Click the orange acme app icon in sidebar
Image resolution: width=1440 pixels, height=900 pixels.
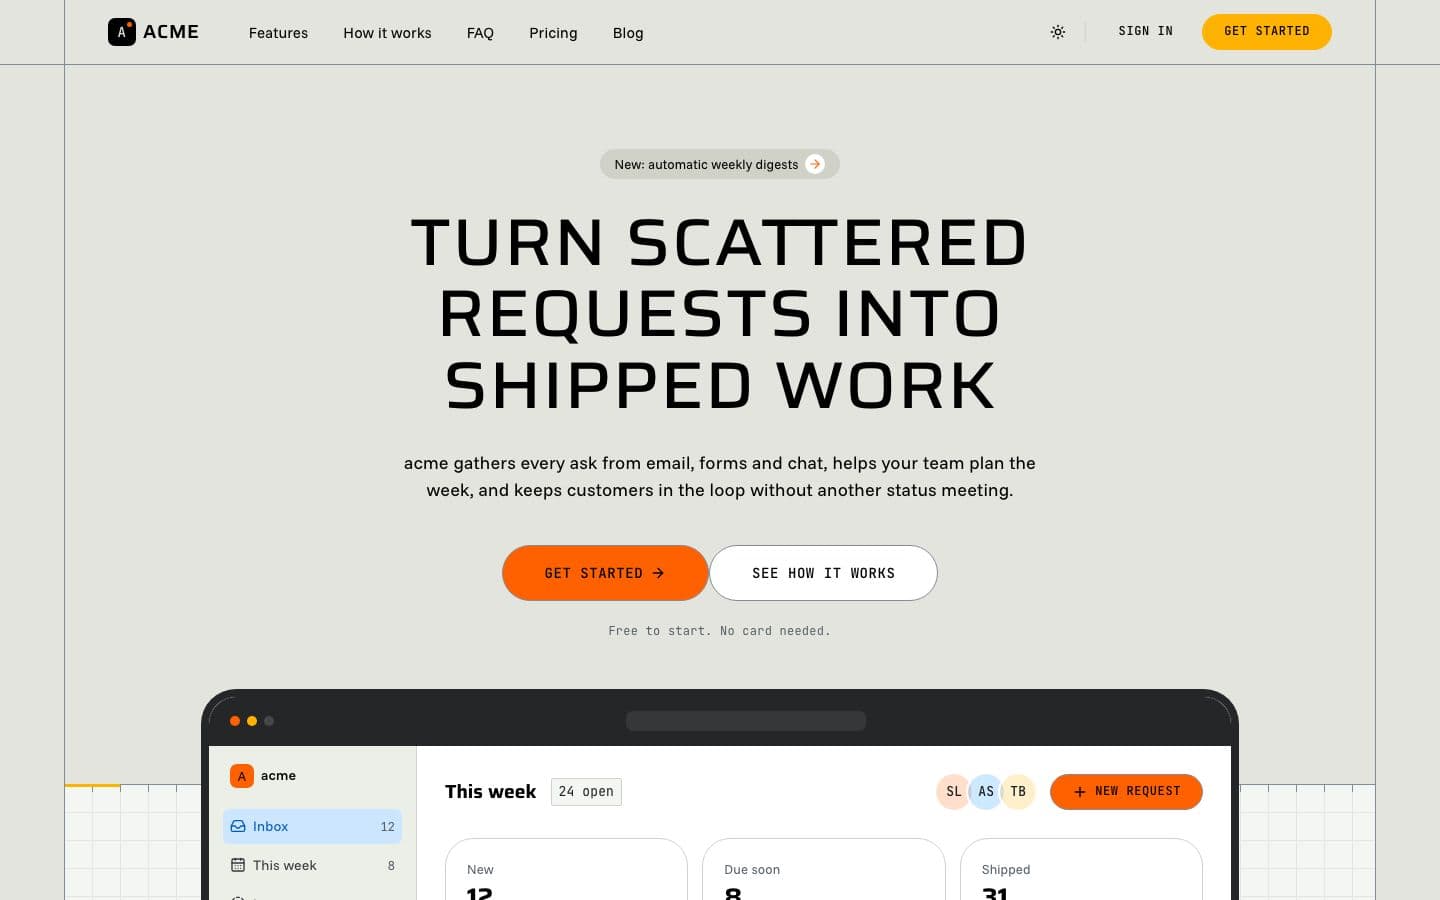(x=241, y=776)
